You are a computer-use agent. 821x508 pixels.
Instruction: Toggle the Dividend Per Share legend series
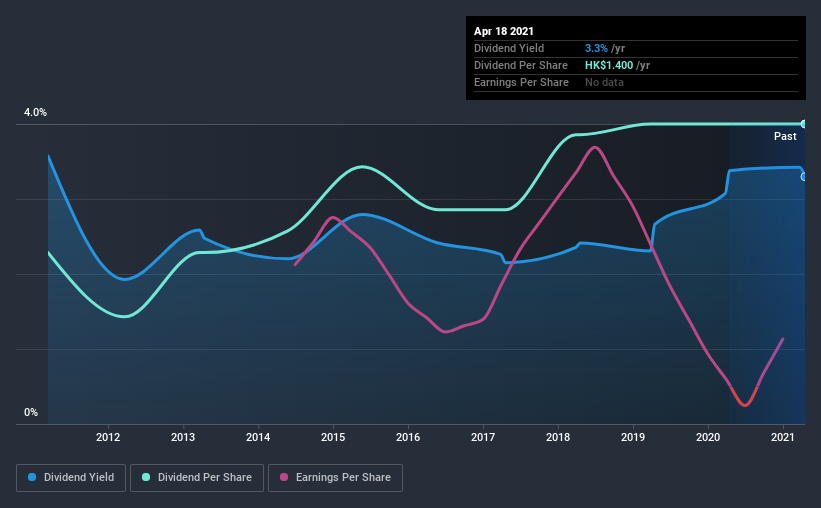point(197,478)
